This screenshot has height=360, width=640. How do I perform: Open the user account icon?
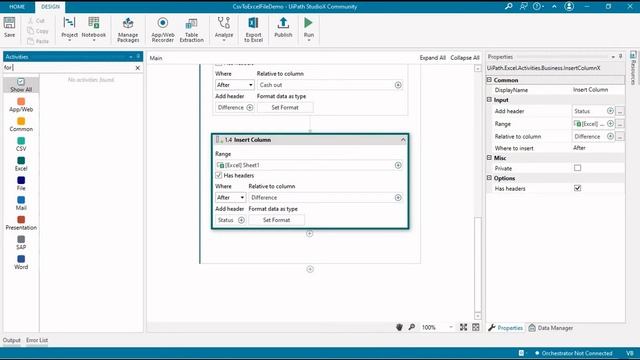(569, 6)
